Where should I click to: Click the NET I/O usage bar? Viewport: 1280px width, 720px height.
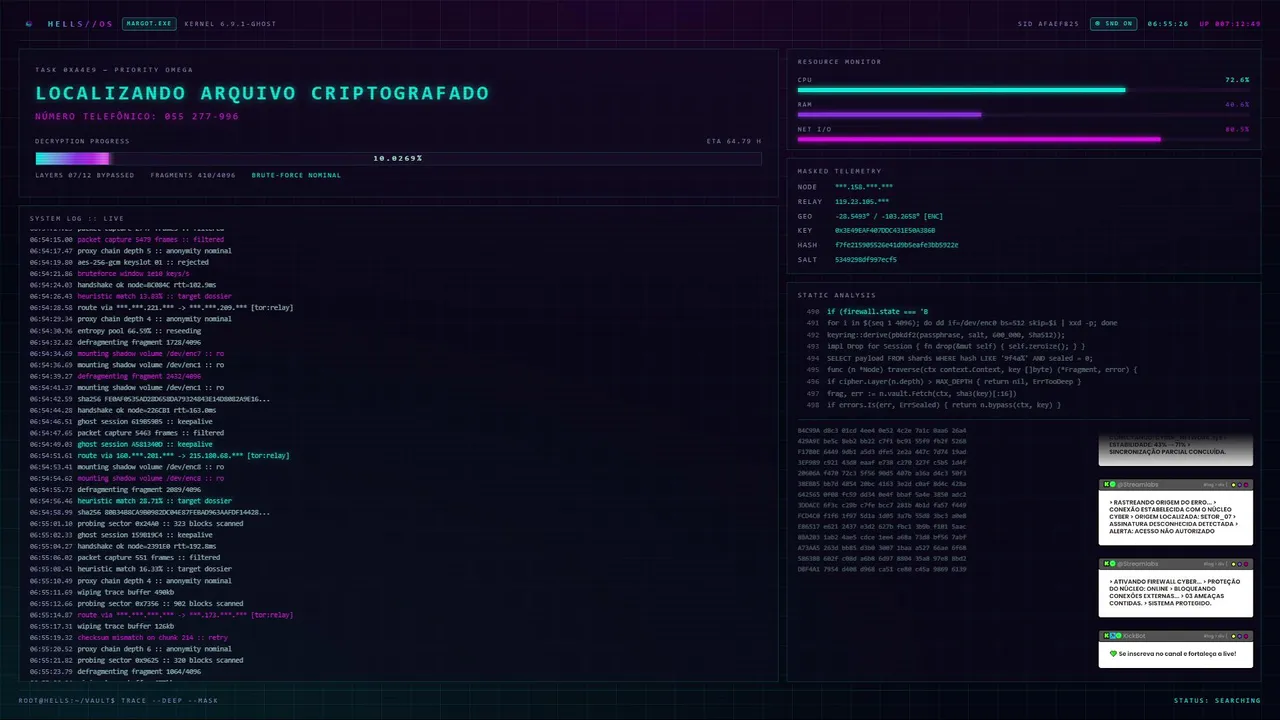tap(1023, 140)
